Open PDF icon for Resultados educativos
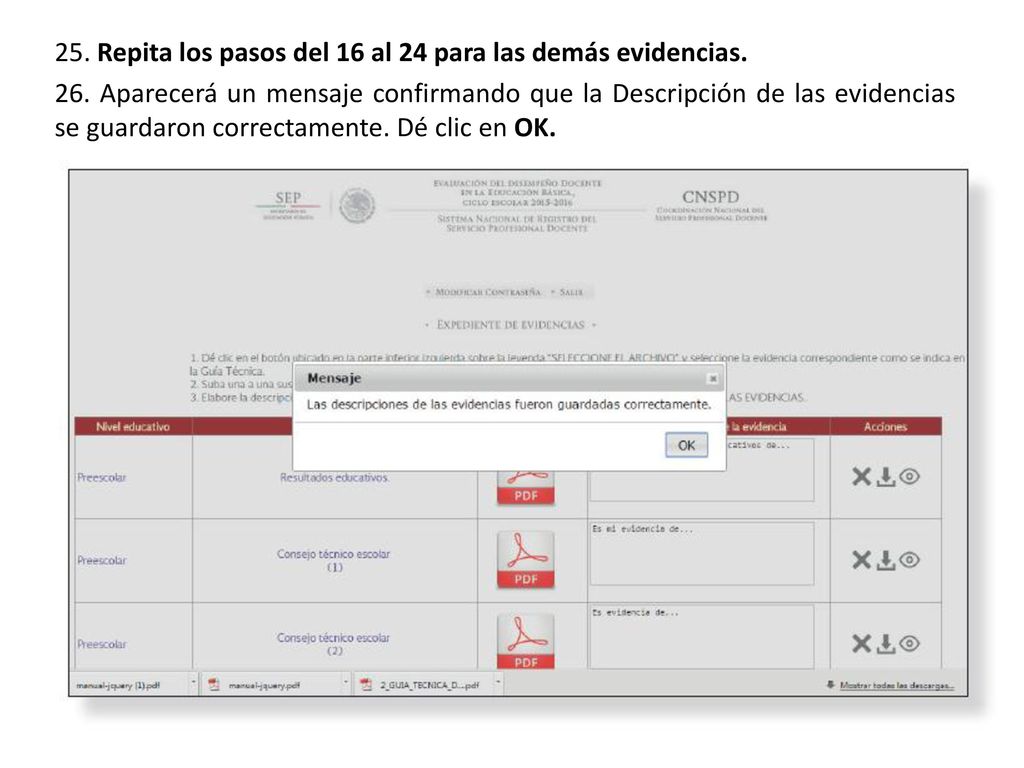 pos(526,488)
